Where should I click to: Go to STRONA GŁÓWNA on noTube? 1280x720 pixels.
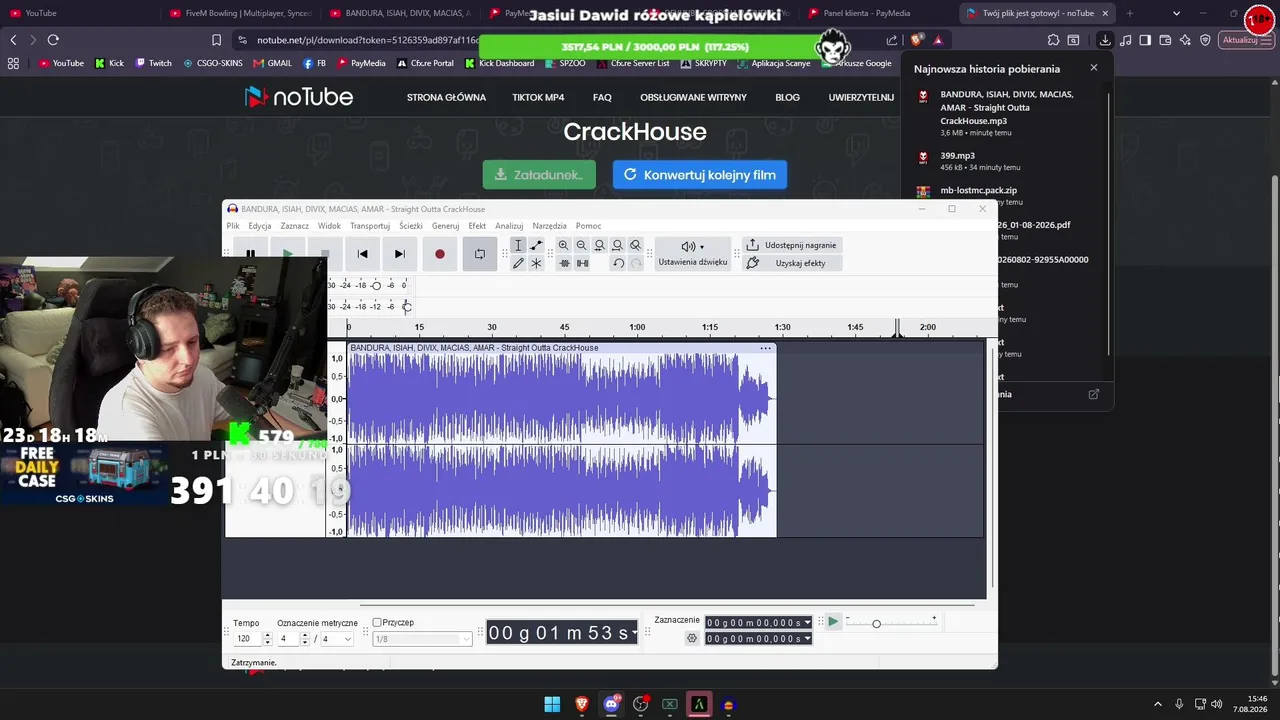coord(446,97)
